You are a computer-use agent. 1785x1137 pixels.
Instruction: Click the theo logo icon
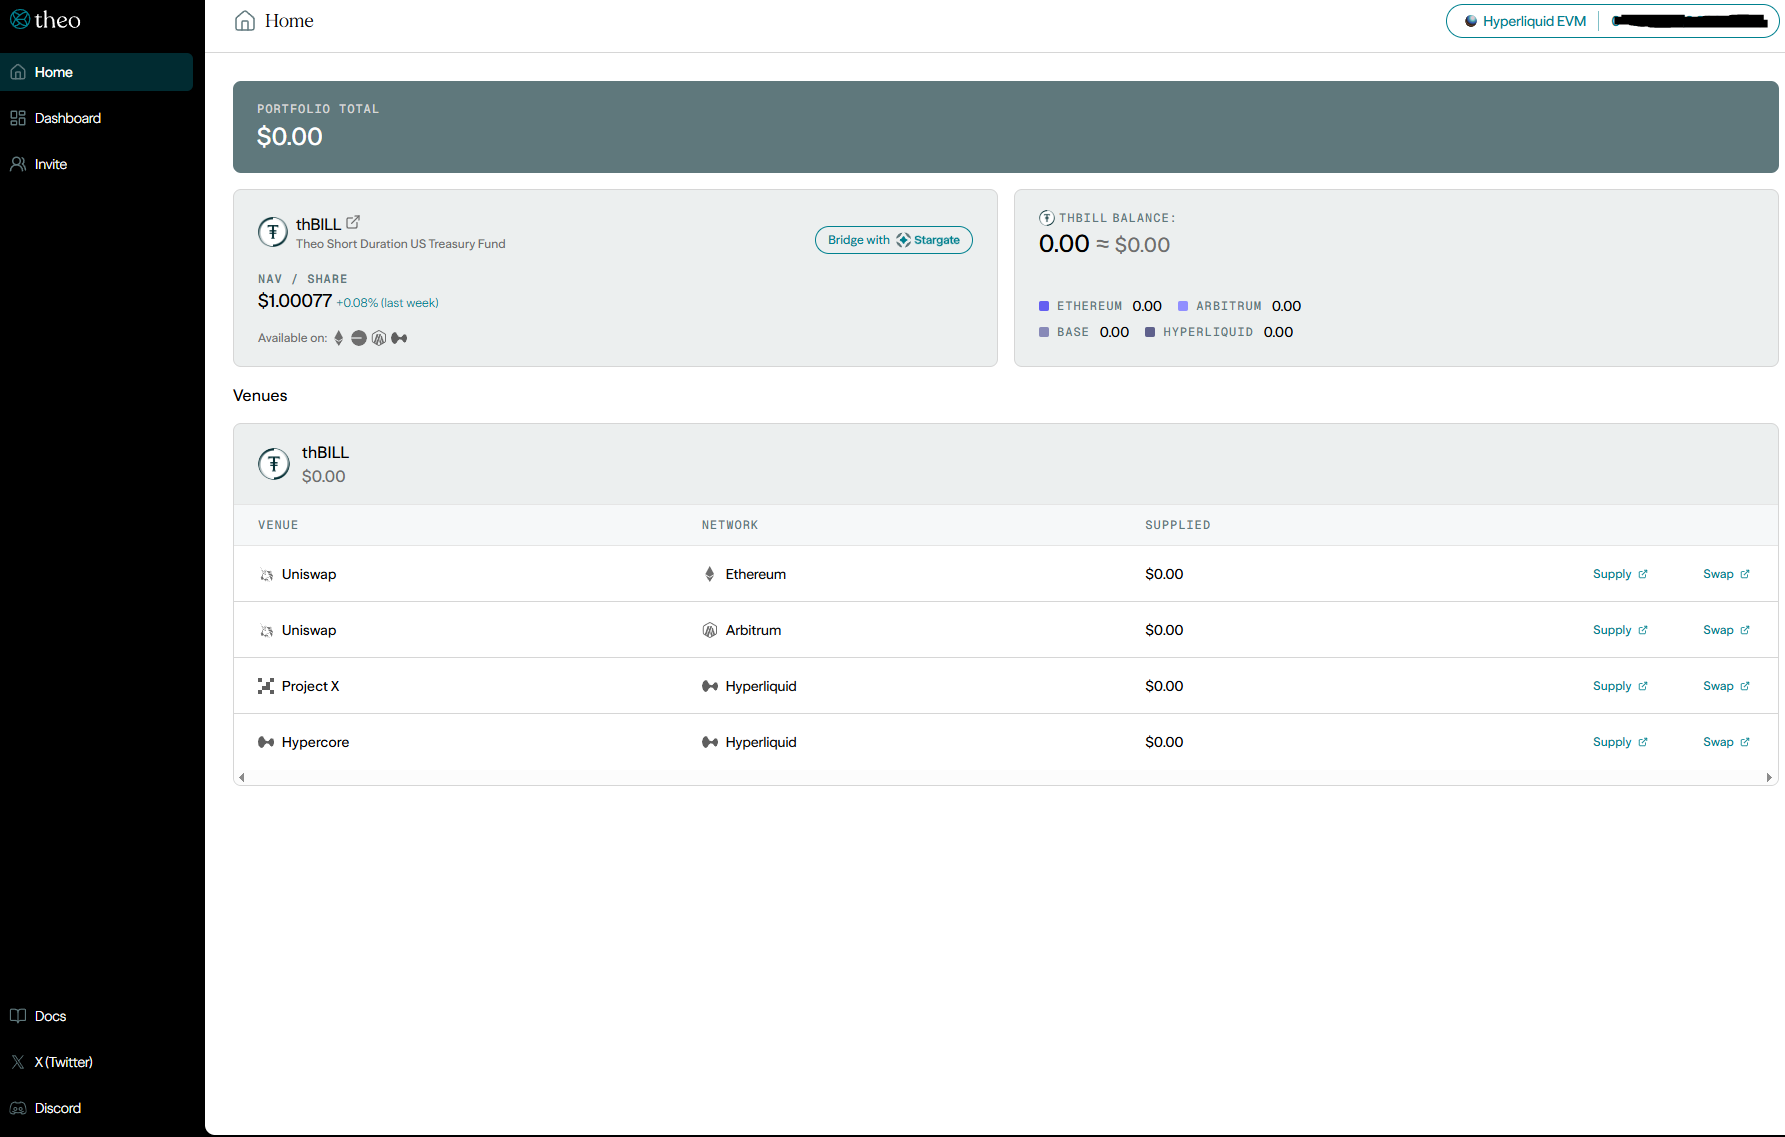pos(19,19)
